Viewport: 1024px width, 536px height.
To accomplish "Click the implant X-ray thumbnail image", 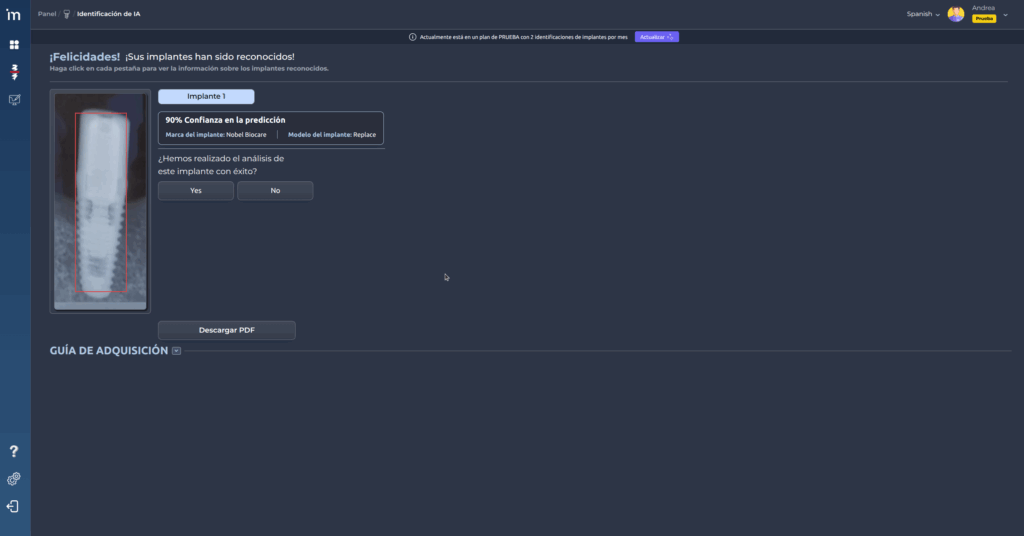I will coord(100,200).
